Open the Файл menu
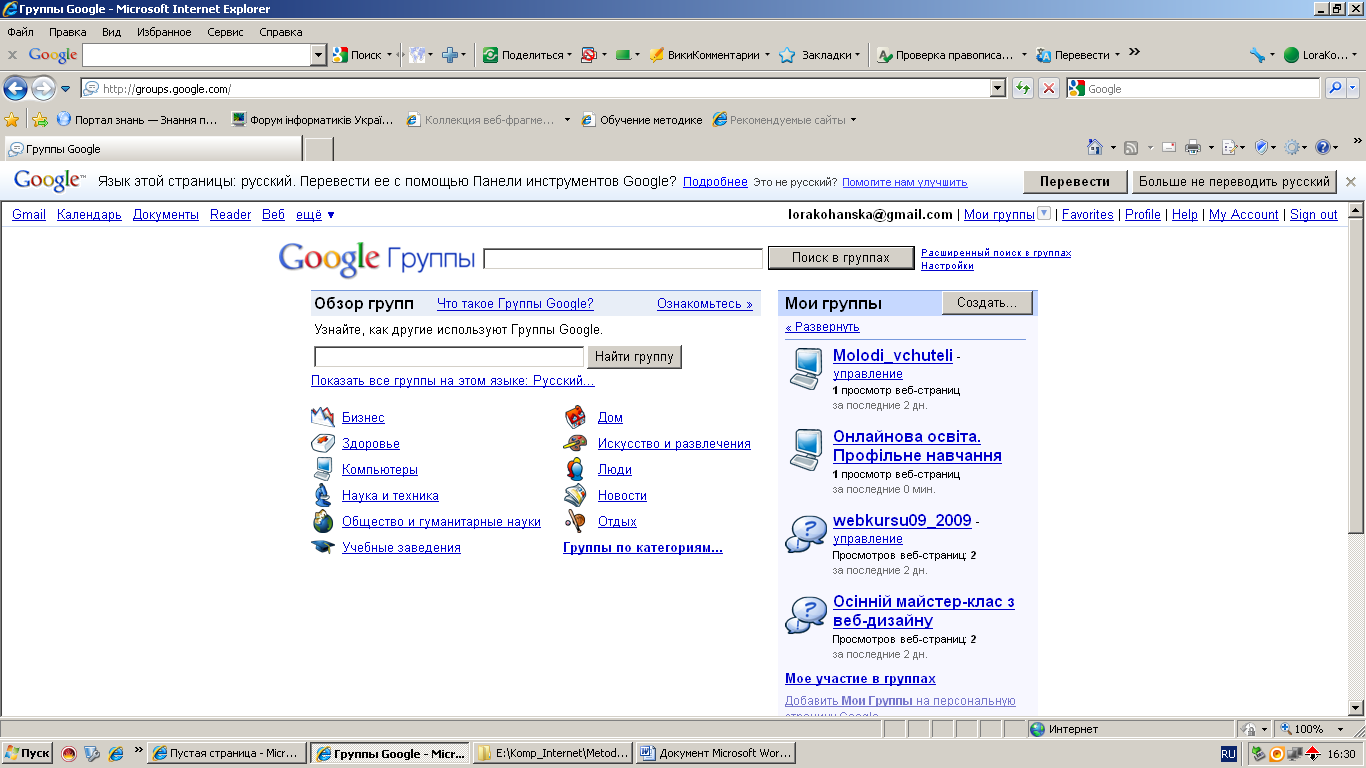Image resolution: width=1366 pixels, height=768 pixels. (x=20, y=32)
